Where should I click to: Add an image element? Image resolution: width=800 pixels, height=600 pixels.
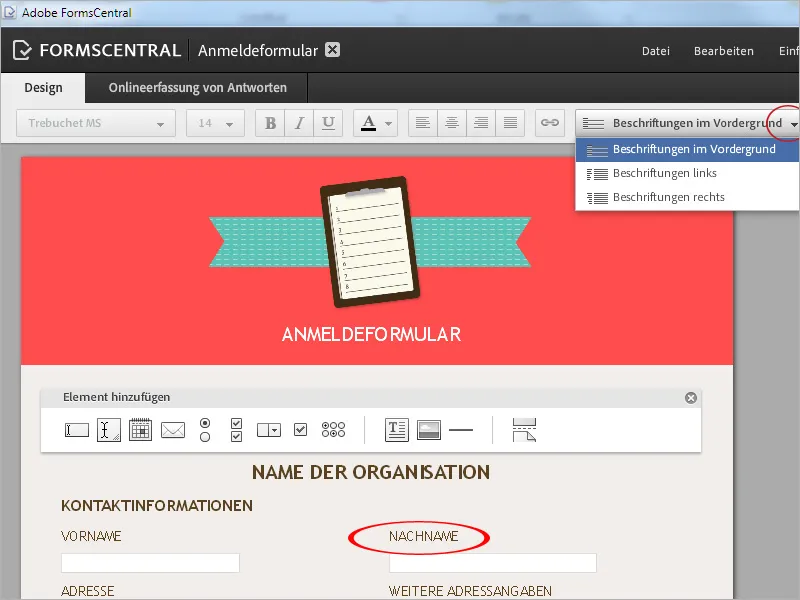tap(429, 430)
